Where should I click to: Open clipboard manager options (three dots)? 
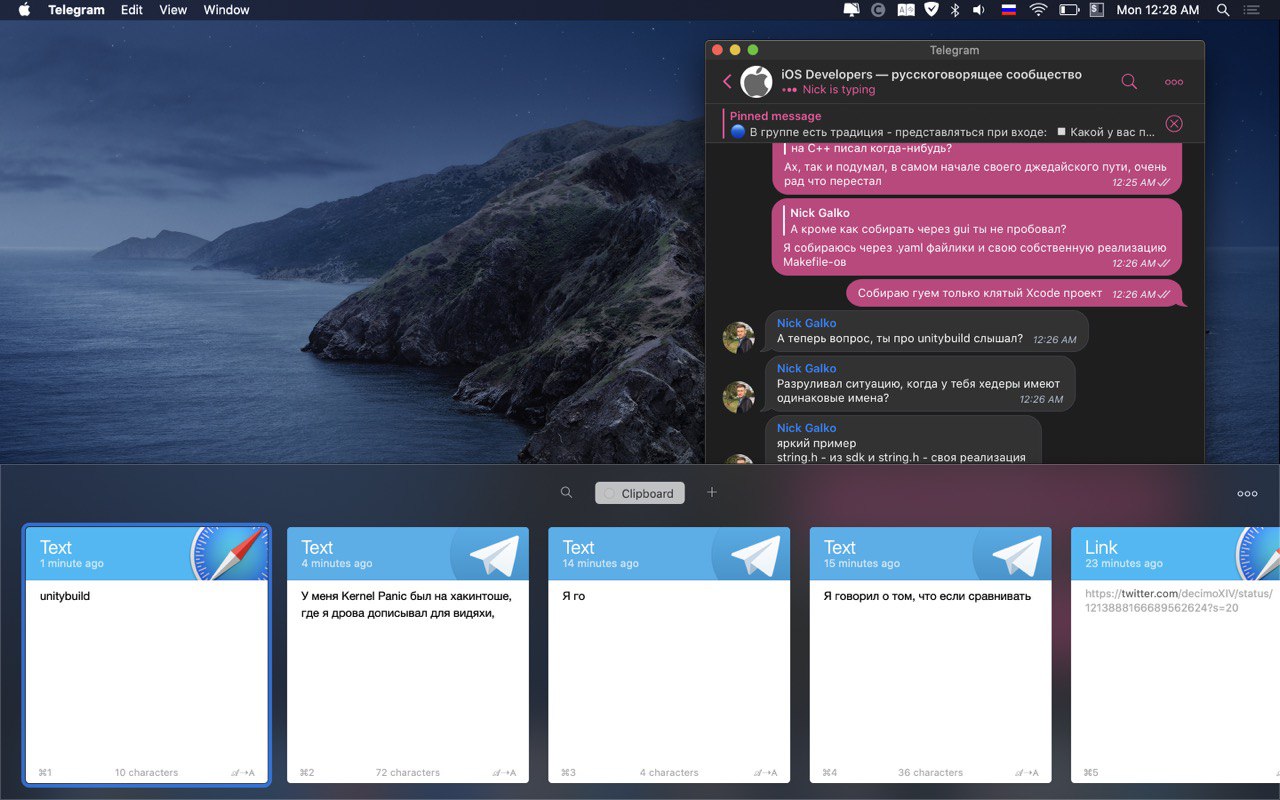[x=1247, y=493]
